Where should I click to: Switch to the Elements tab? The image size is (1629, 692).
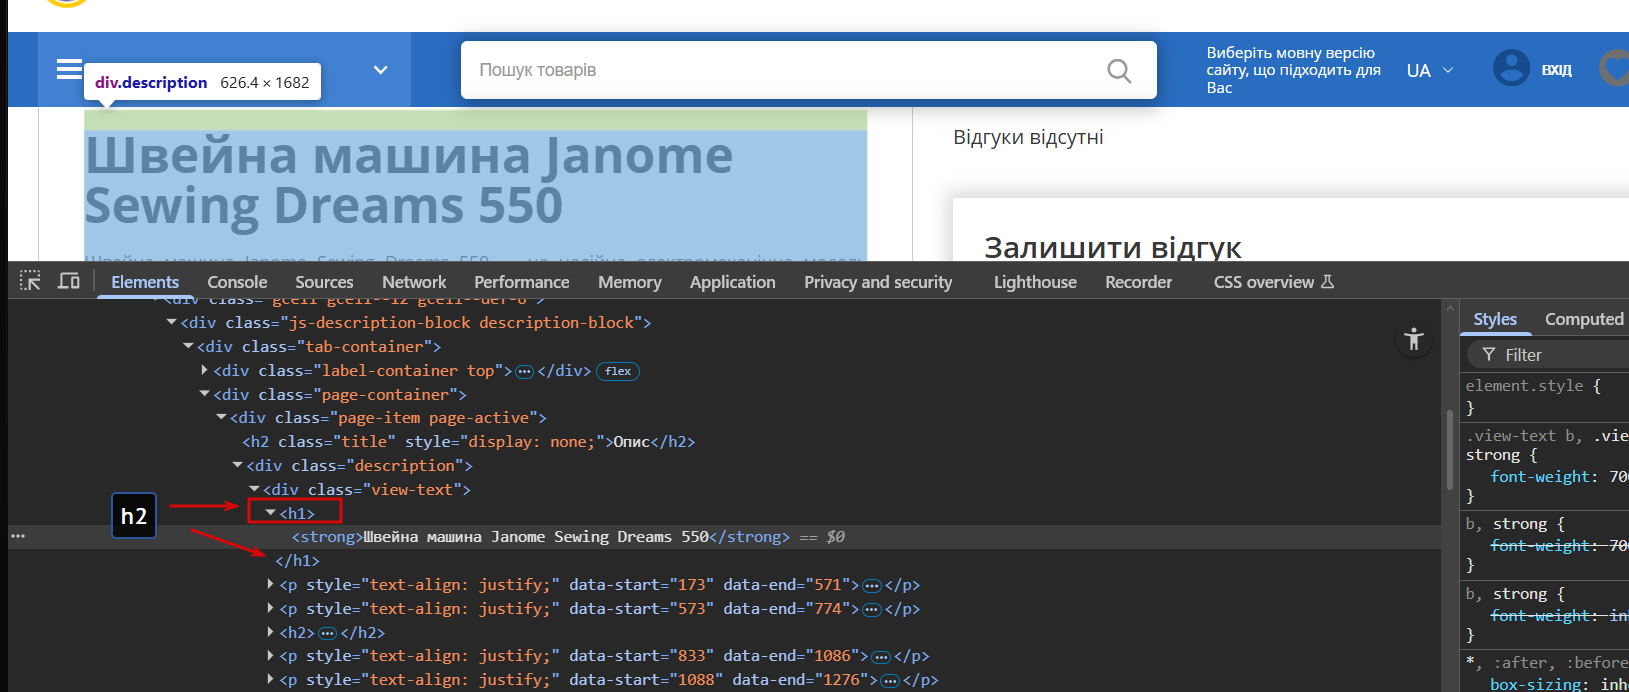145,282
